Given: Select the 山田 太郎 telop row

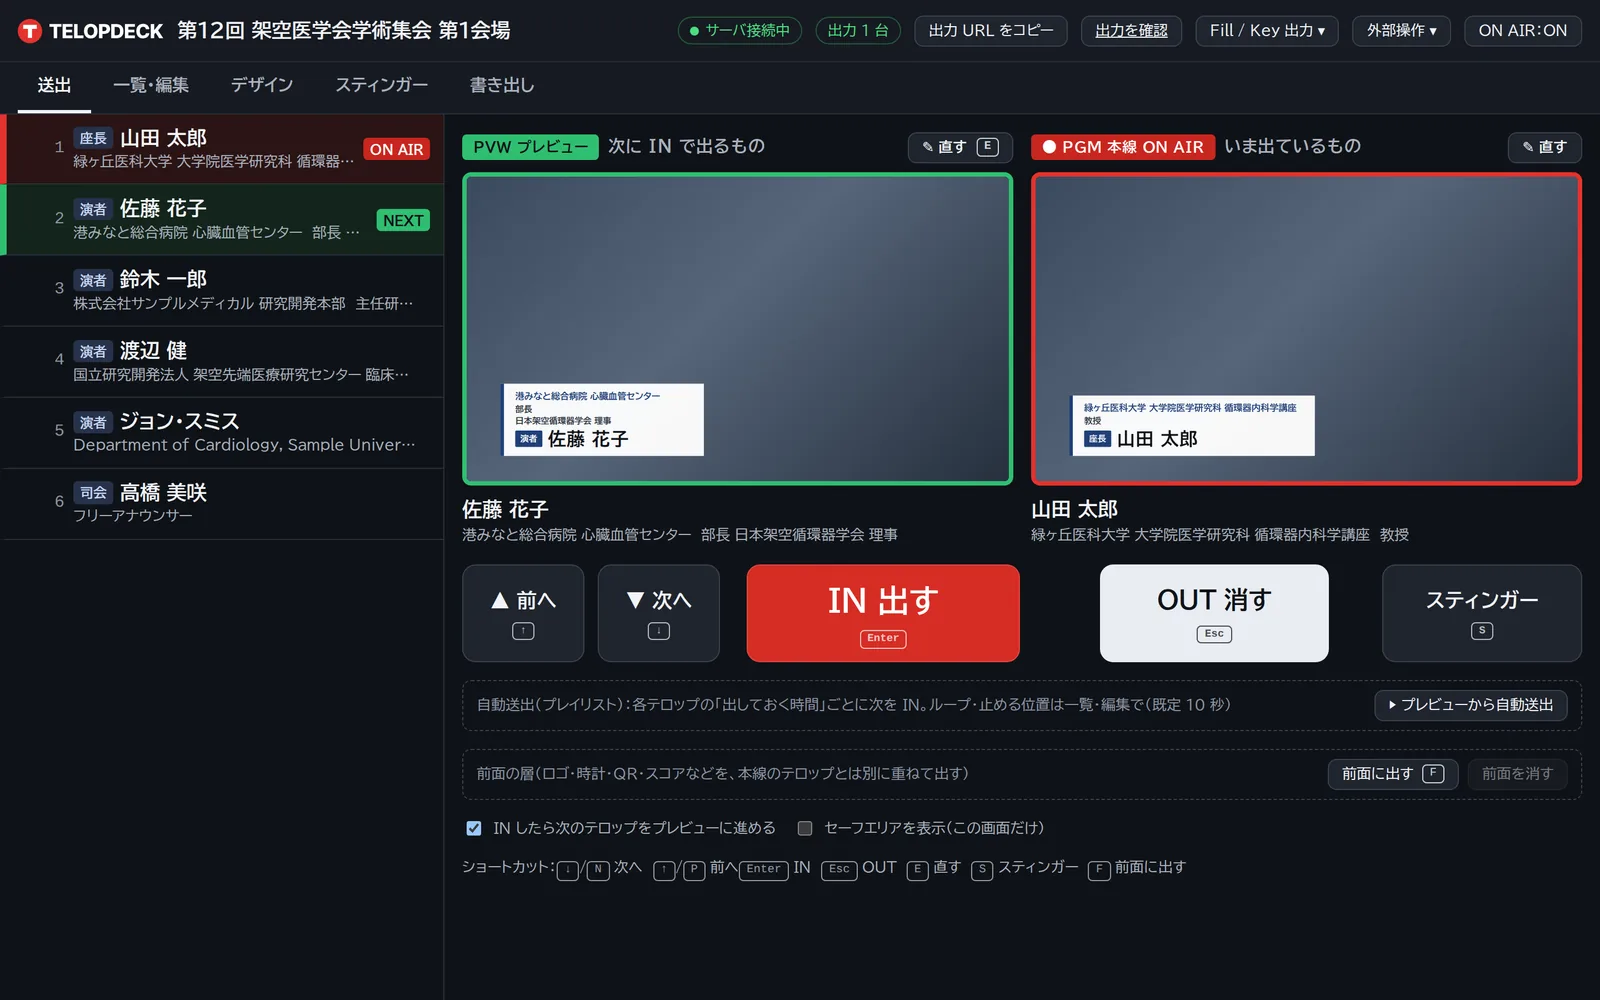Looking at the screenshot, I should pyautogui.click(x=222, y=149).
